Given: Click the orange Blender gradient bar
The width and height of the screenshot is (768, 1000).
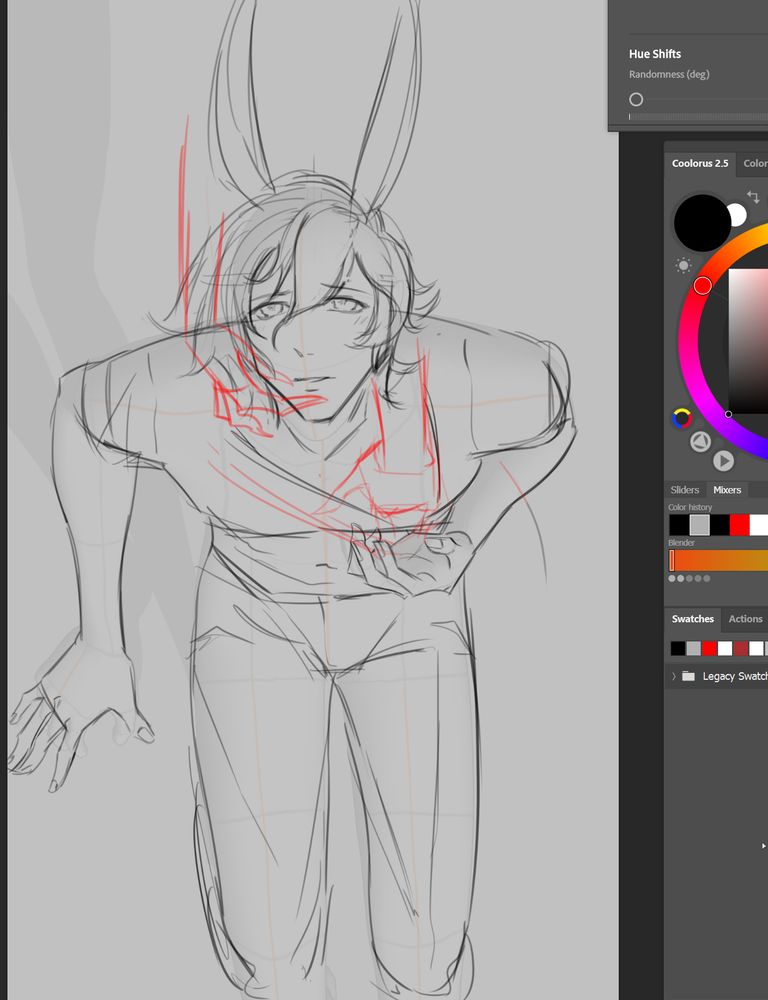Looking at the screenshot, I should pyautogui.click(x=718, y=561).
